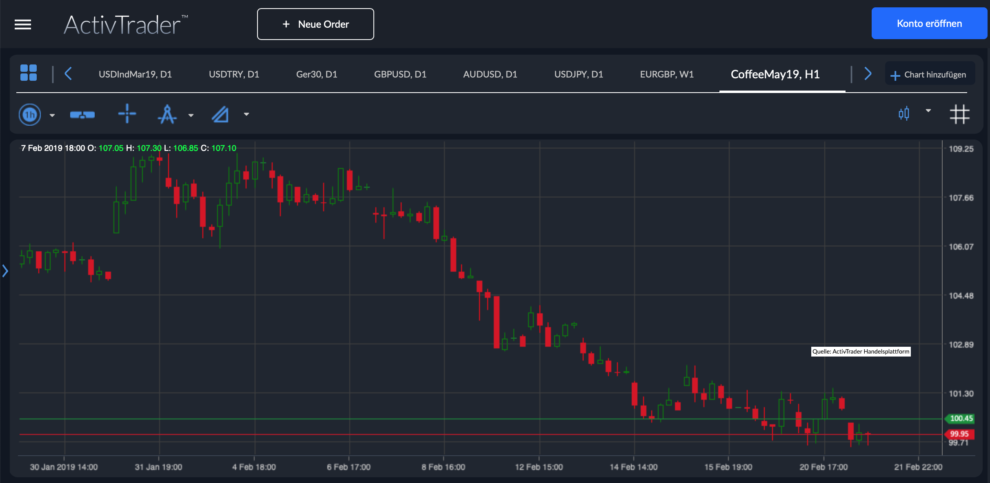Go to the next chart tabs with right arrow
The height and width of the screenshot is (483, 990).
(x=868, y=73)
